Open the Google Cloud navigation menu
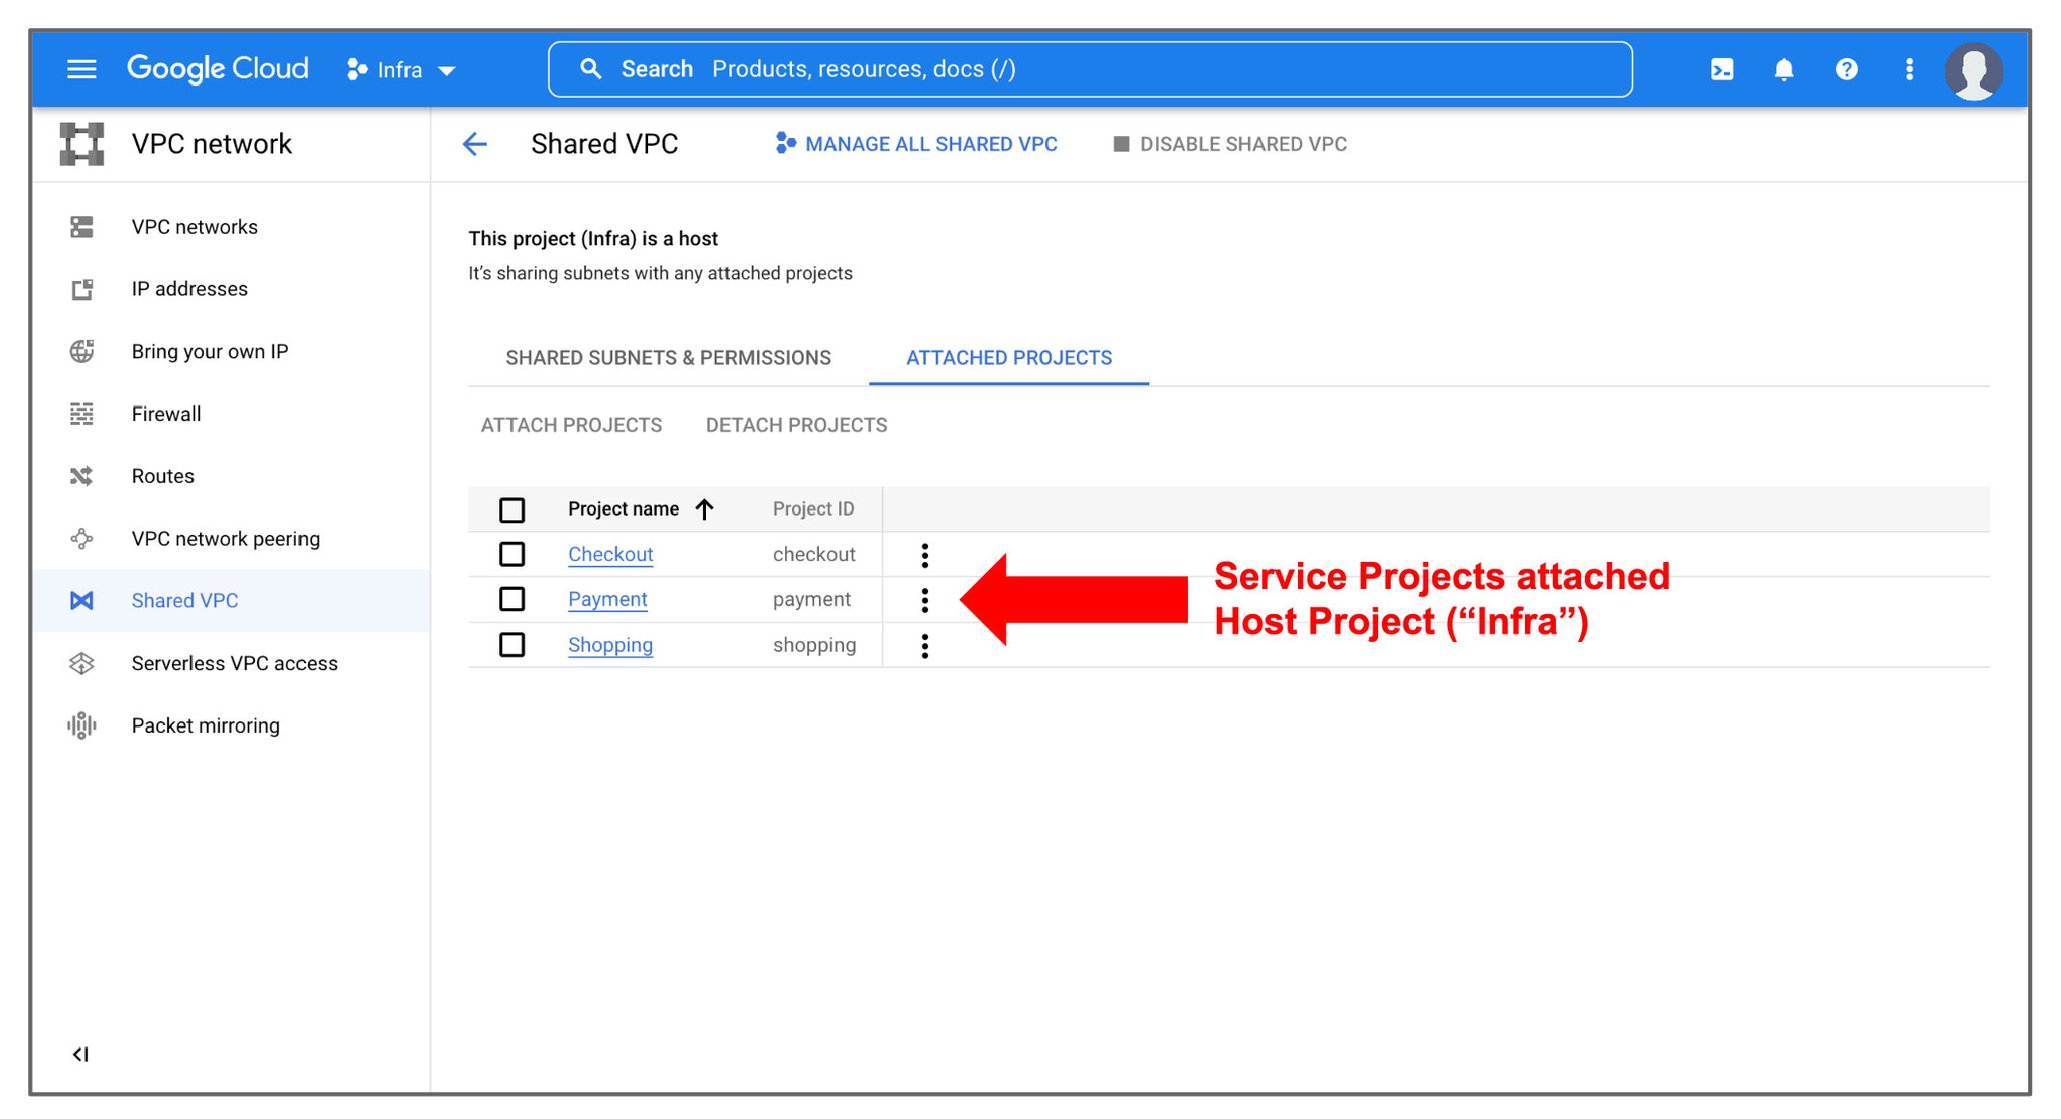The image size is (2061, 1119). [81, 68]
